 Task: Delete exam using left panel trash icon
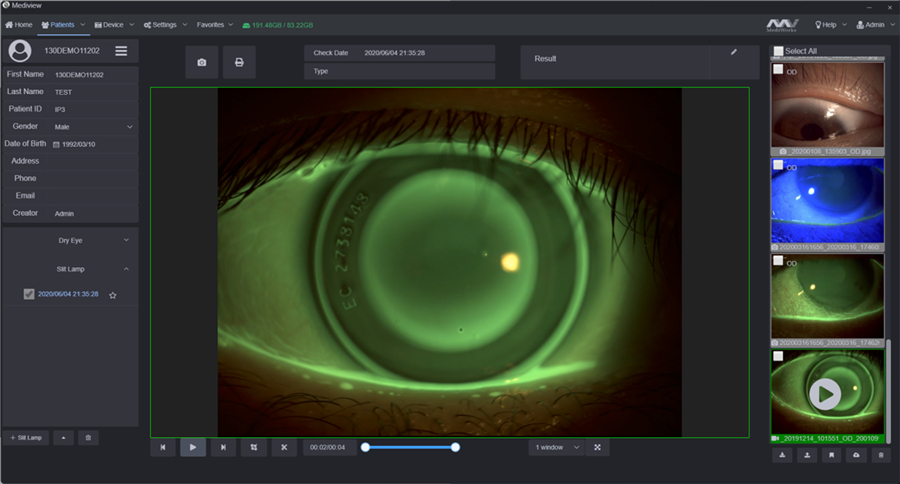(88, 437)
